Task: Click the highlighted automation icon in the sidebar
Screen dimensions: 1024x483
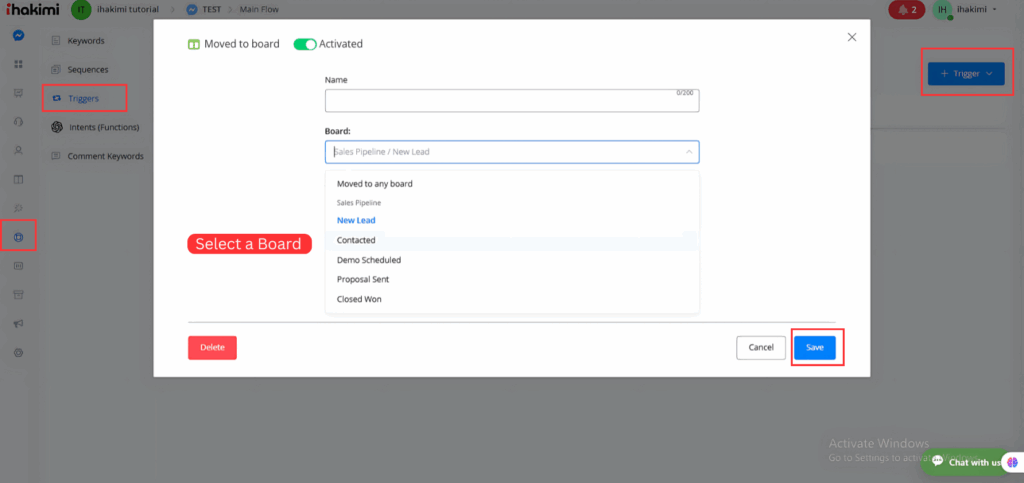Action: point(19,237)
